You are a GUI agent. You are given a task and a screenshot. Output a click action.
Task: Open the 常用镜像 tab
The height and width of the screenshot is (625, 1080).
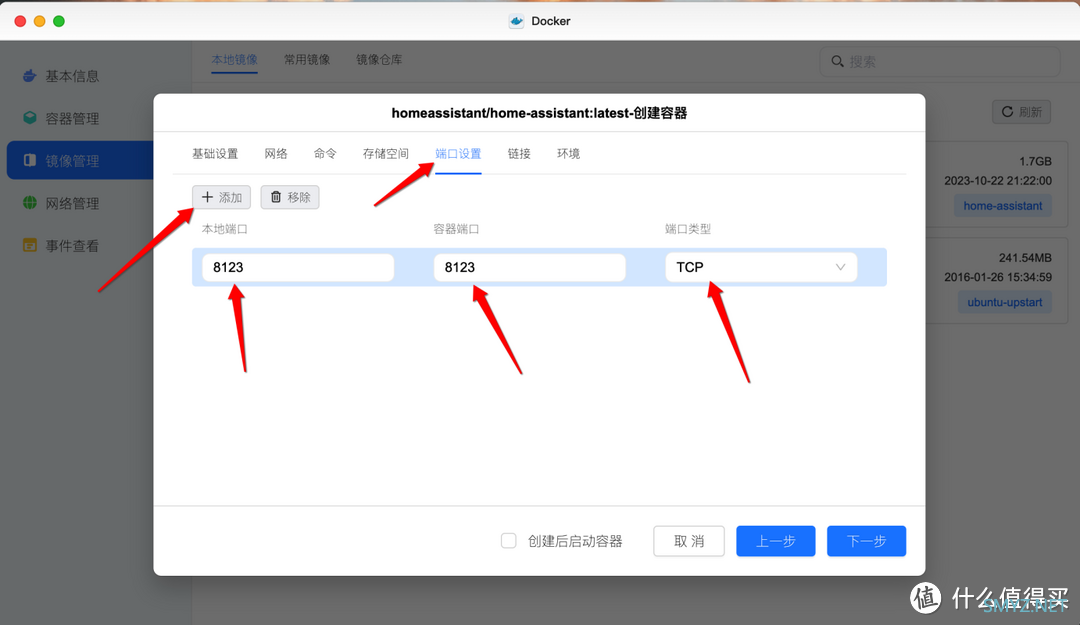tap(307, 60)
